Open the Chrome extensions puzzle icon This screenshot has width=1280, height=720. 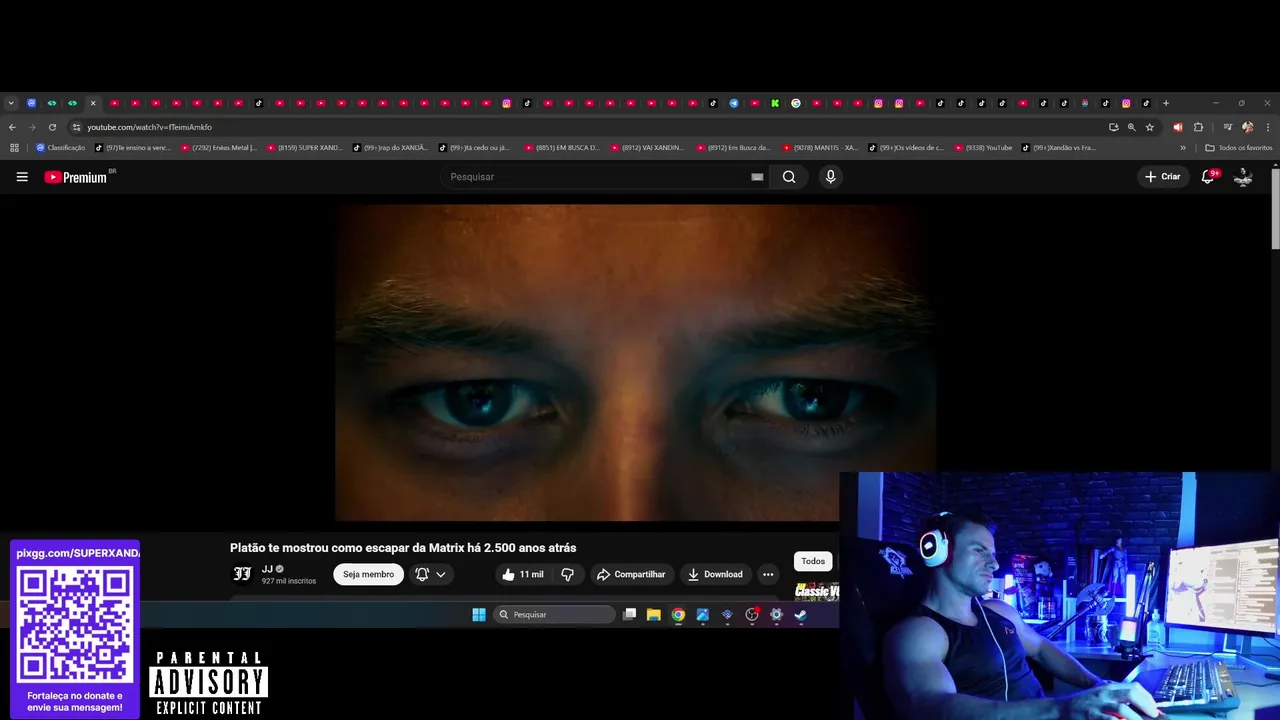point(1198,127)
